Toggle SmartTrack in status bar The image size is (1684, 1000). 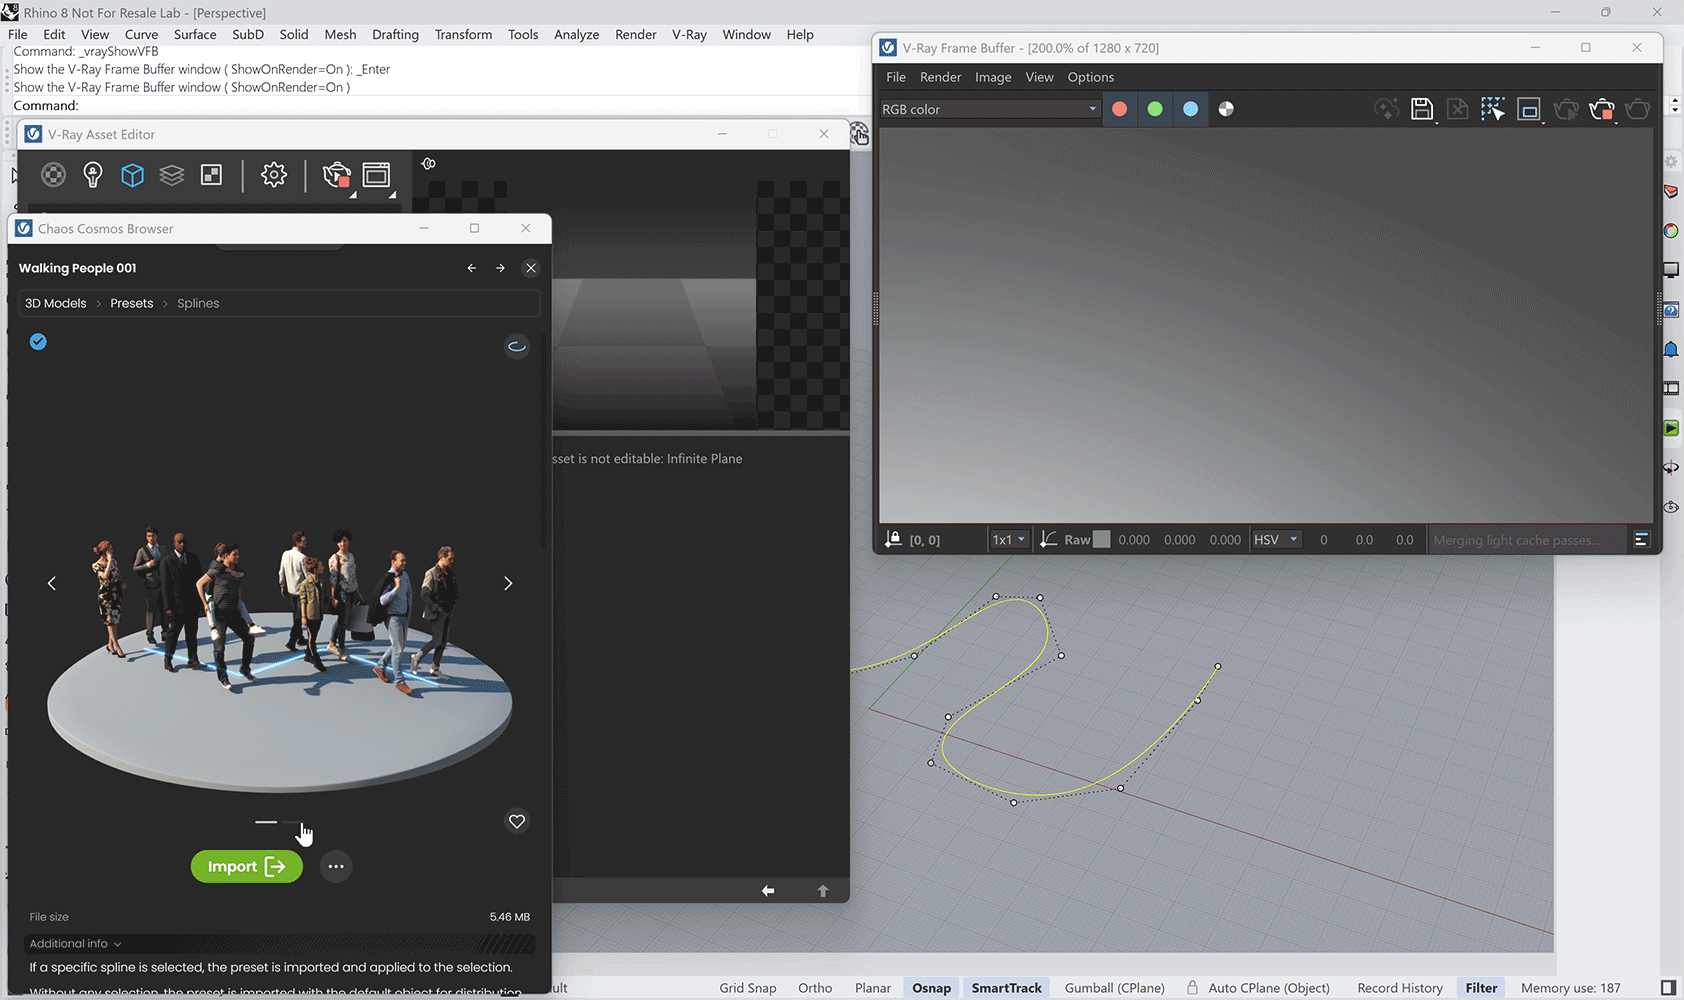coord(1007,988)
